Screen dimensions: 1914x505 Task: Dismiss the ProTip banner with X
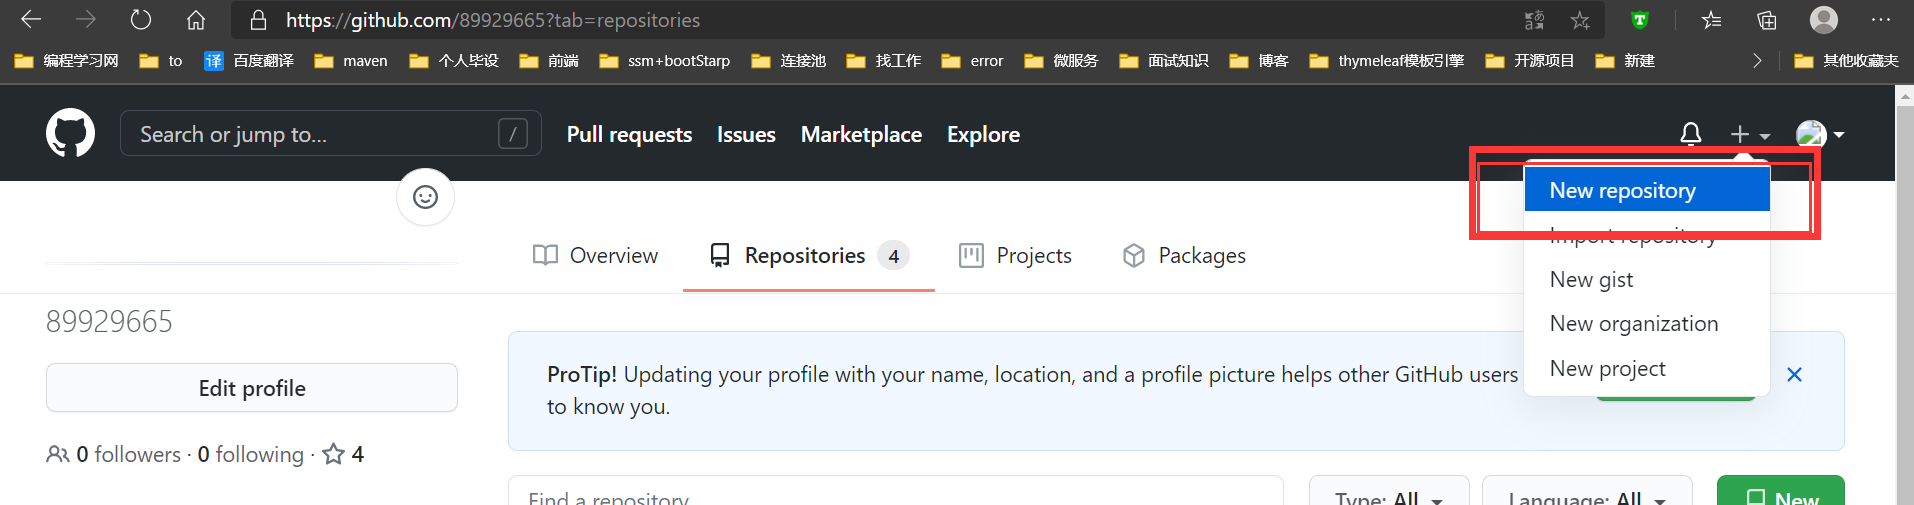[1794, 375]
